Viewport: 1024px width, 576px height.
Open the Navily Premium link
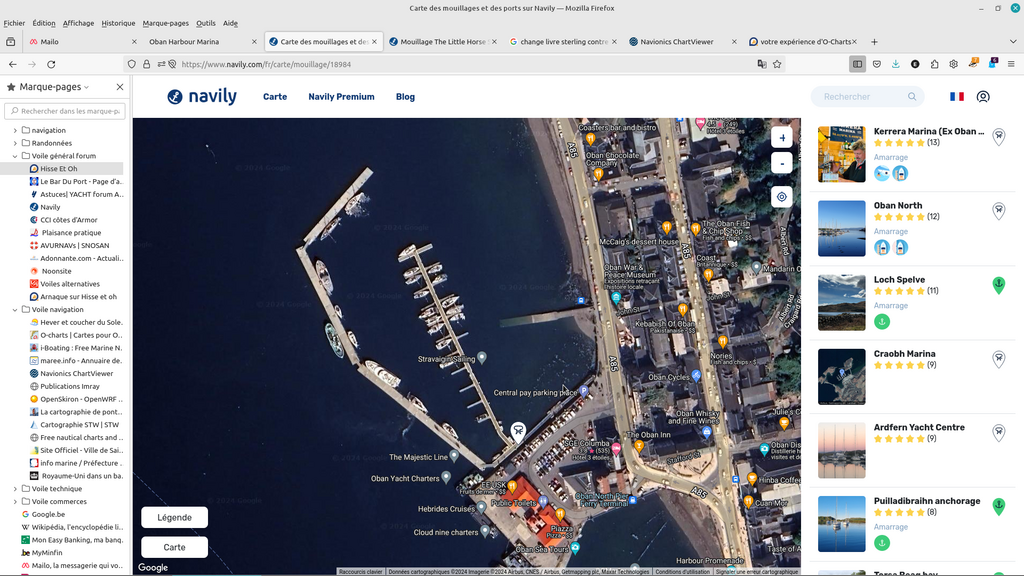(342, 97)
